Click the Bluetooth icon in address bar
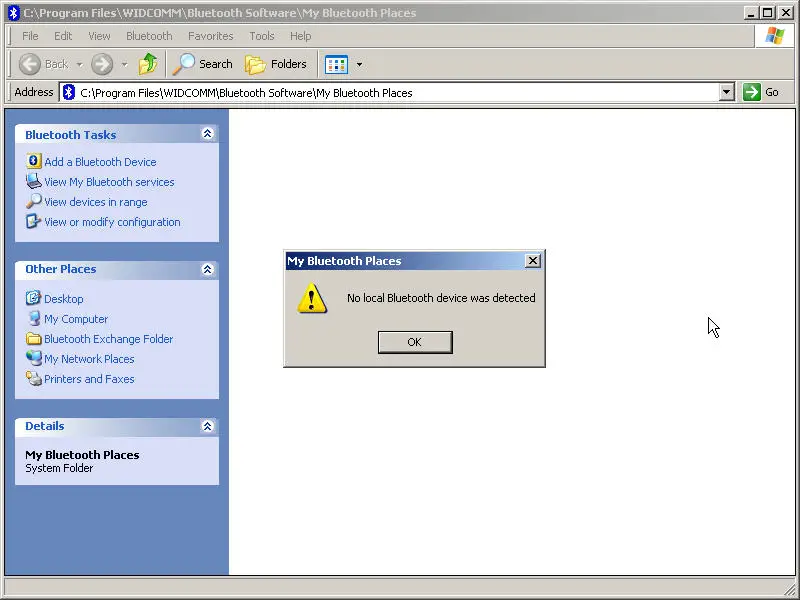The height and width of the screenshot is (600, 800). (69, 92)
